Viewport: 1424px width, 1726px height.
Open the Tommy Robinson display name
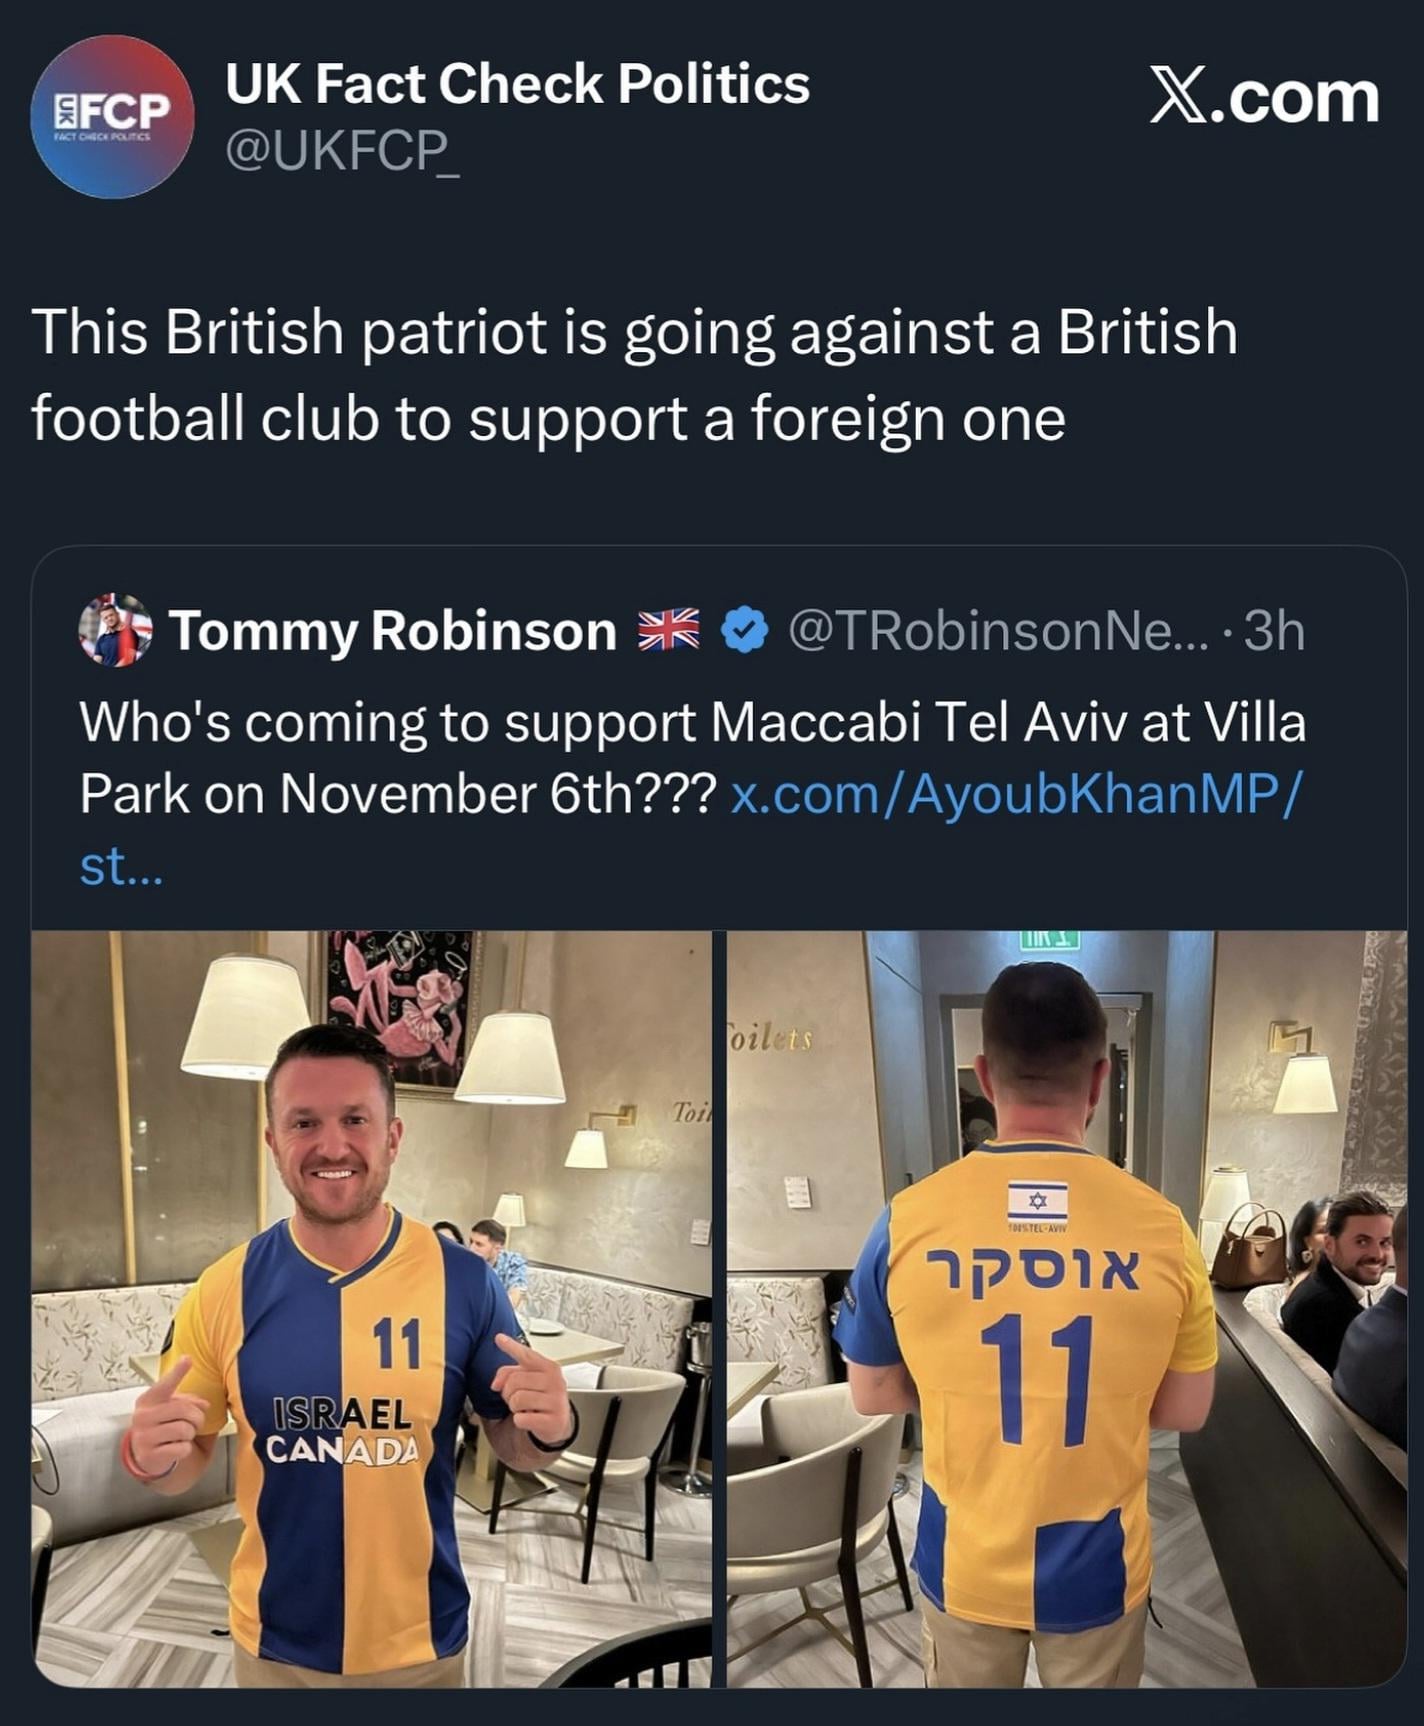393,631
